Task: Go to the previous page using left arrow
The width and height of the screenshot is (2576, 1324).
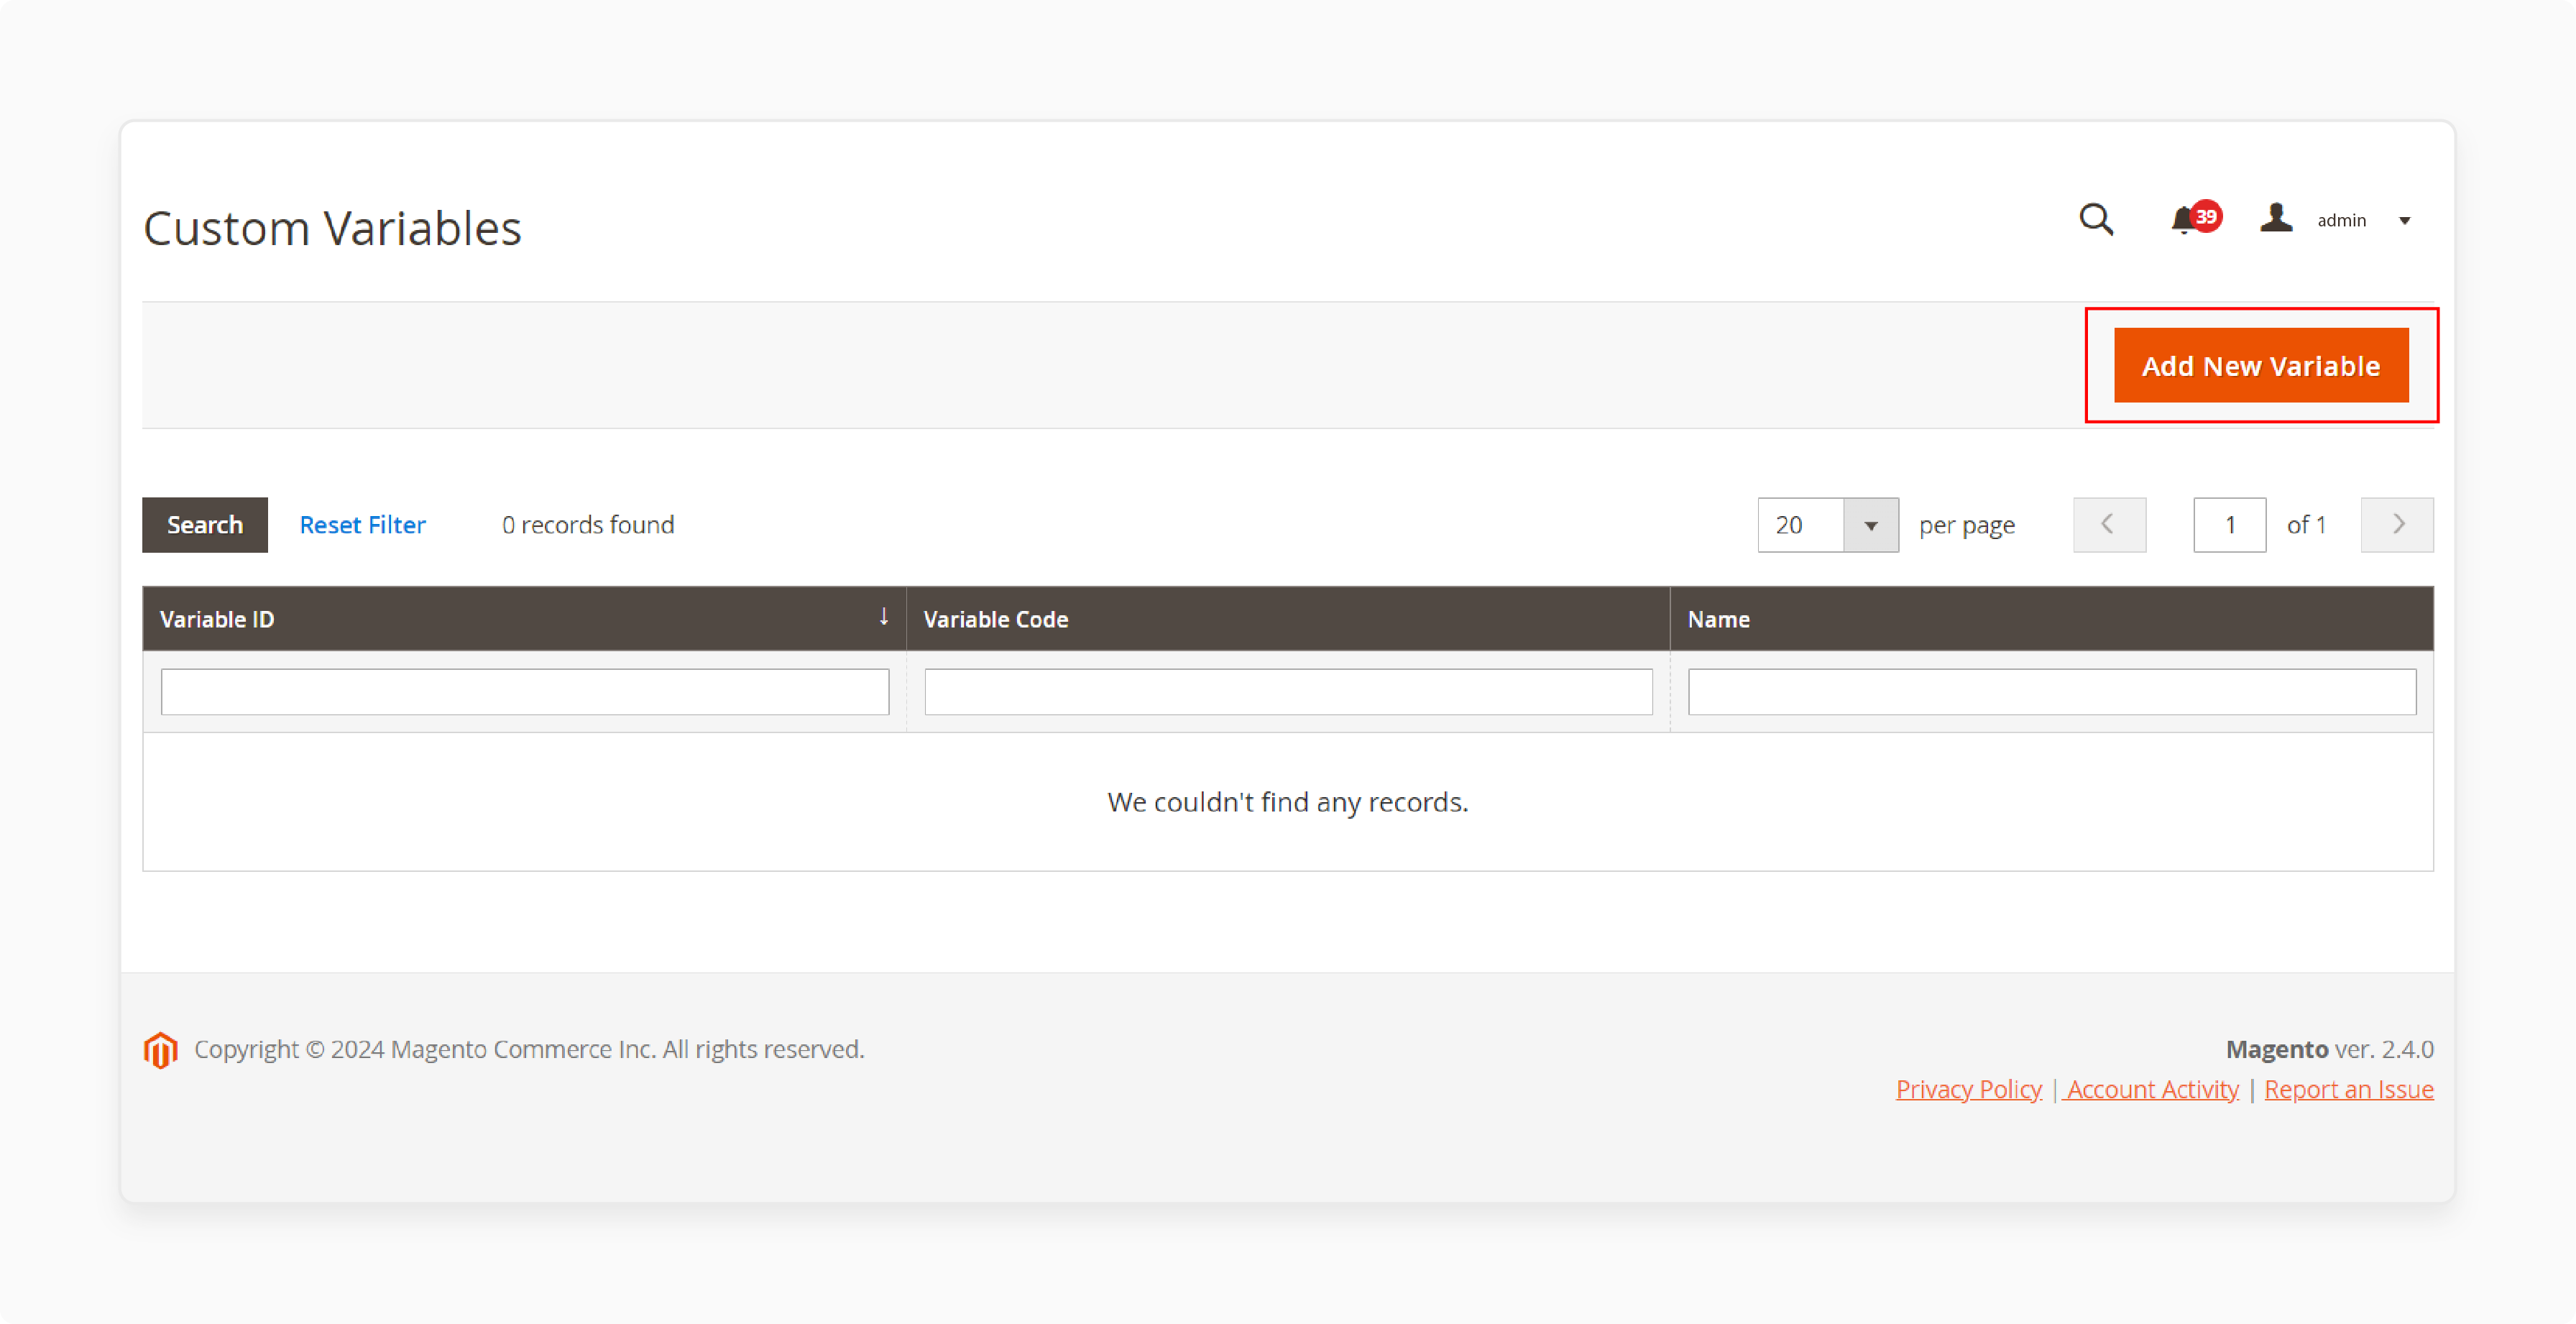Action: click(2109, 524)
